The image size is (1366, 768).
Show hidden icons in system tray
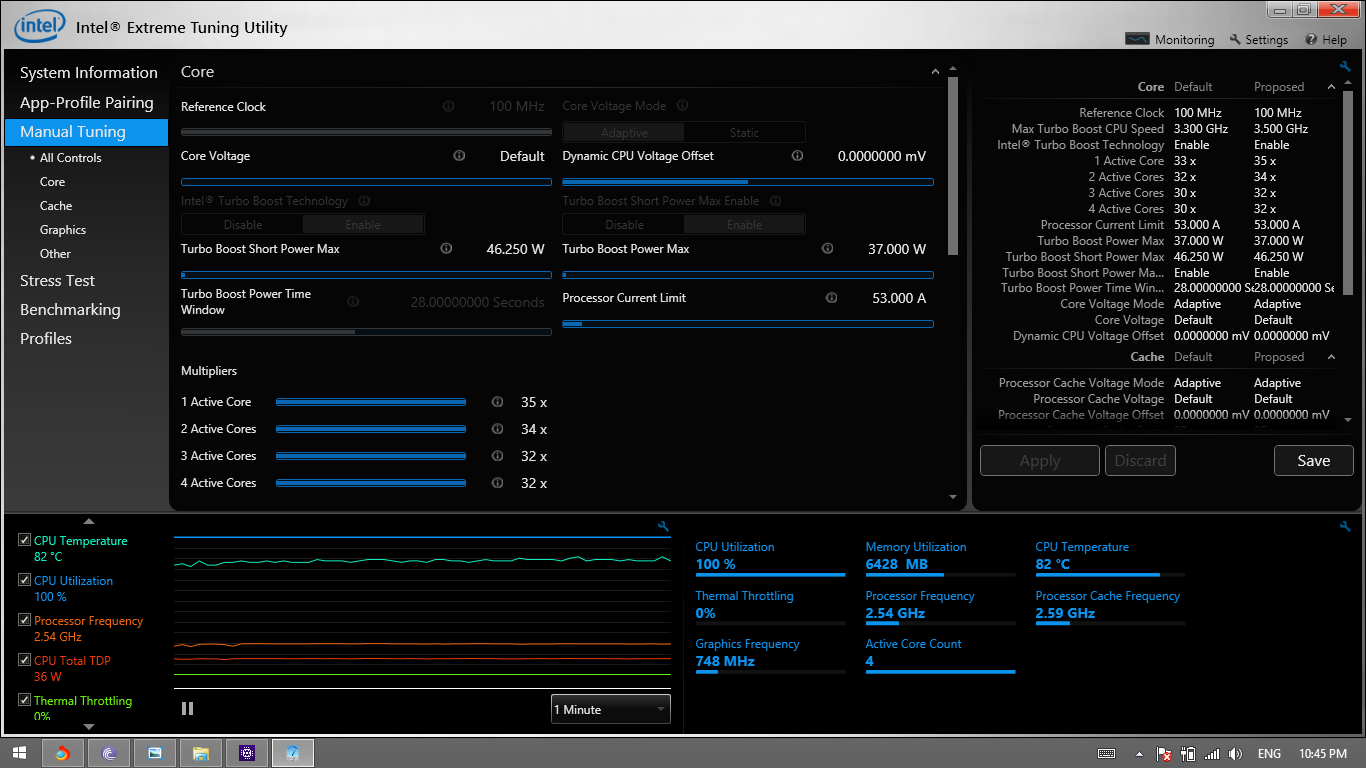point(1139,753)
